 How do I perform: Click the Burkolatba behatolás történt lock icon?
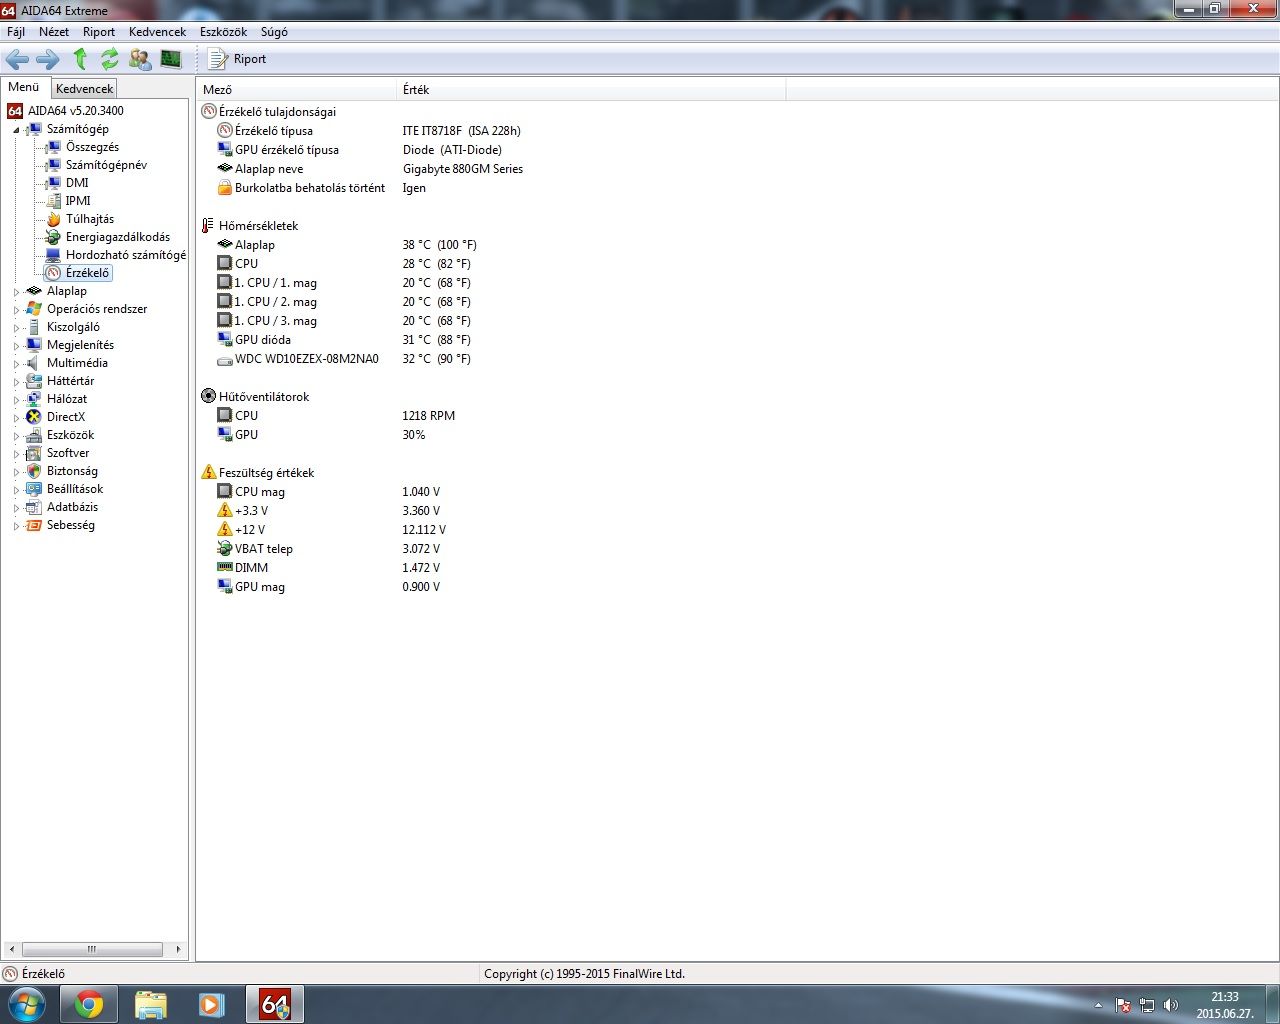tap(225, 188)
